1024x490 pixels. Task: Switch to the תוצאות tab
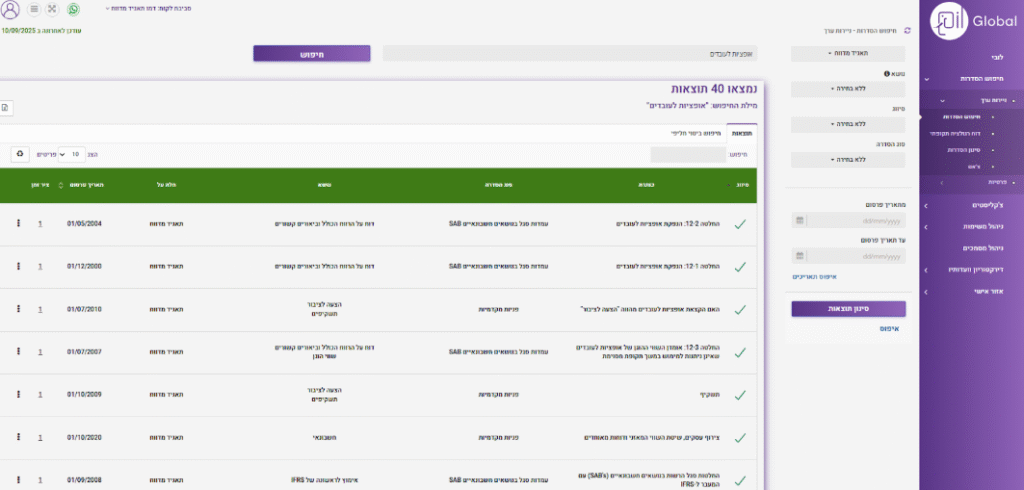[x=742, y=132]
